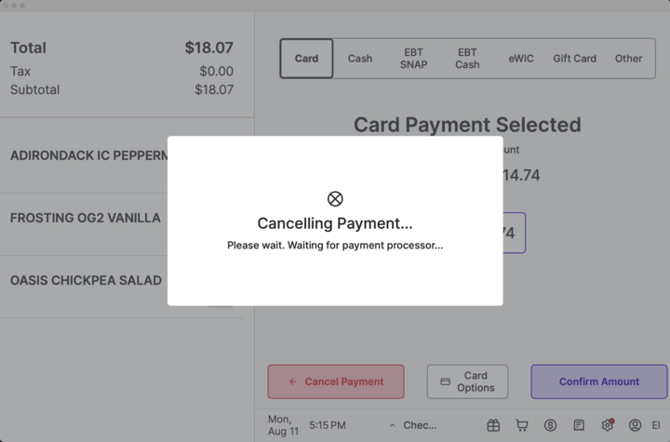Open the receipt icon in bottom bar

[579, 425]
